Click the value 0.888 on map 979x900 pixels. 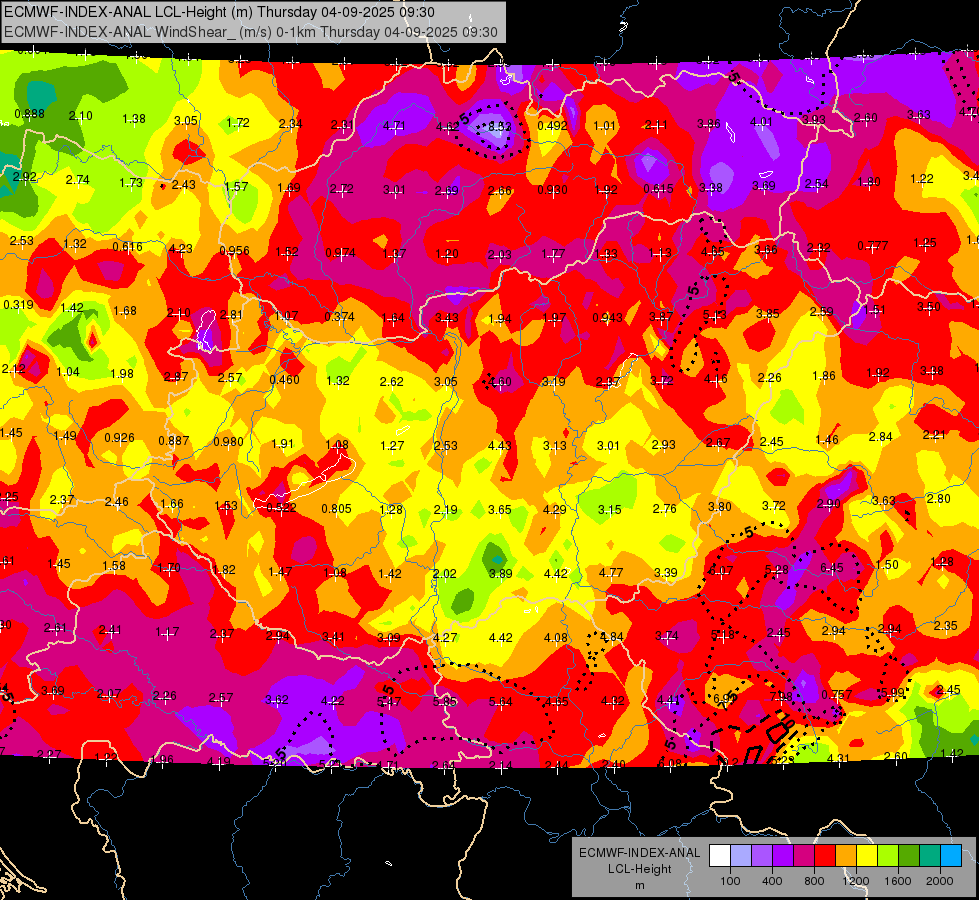click(x=29, y=114)
